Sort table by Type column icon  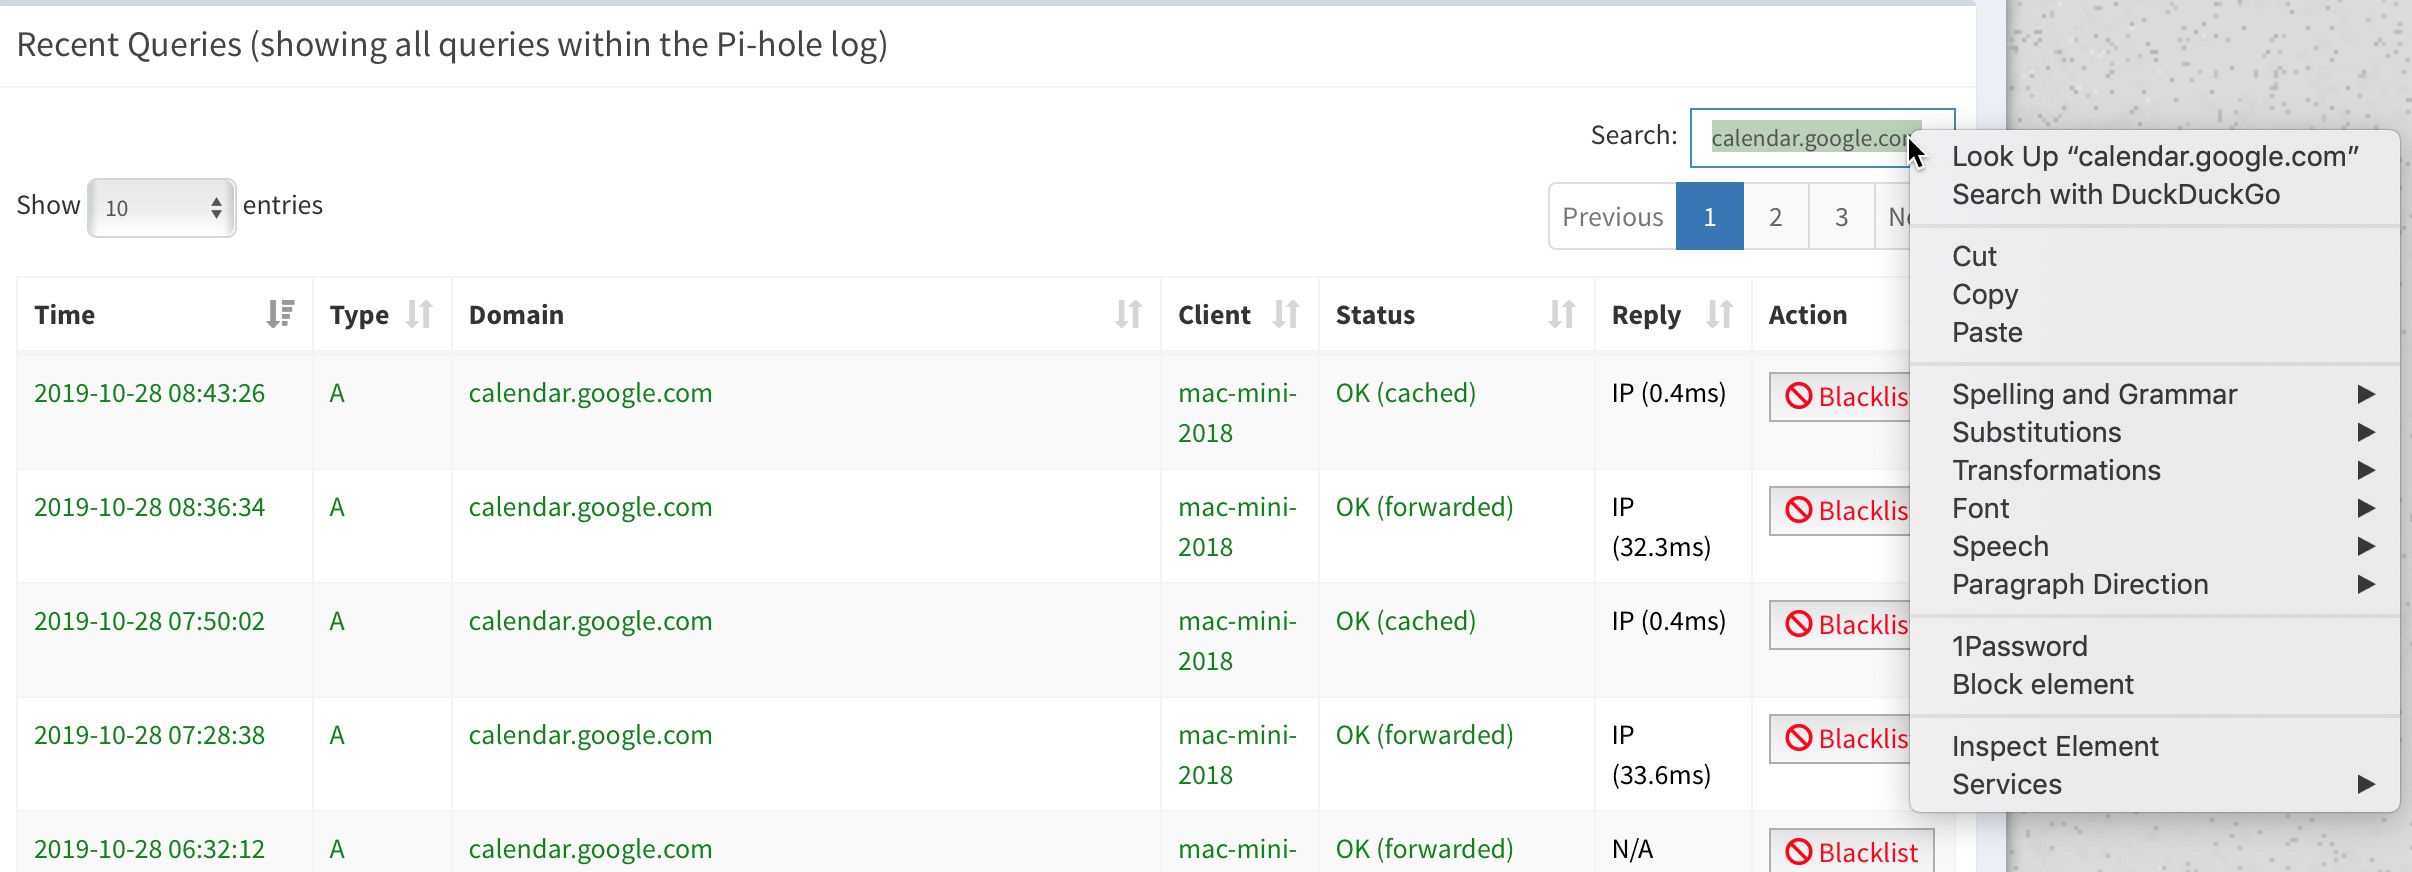(x=419, y=314)
